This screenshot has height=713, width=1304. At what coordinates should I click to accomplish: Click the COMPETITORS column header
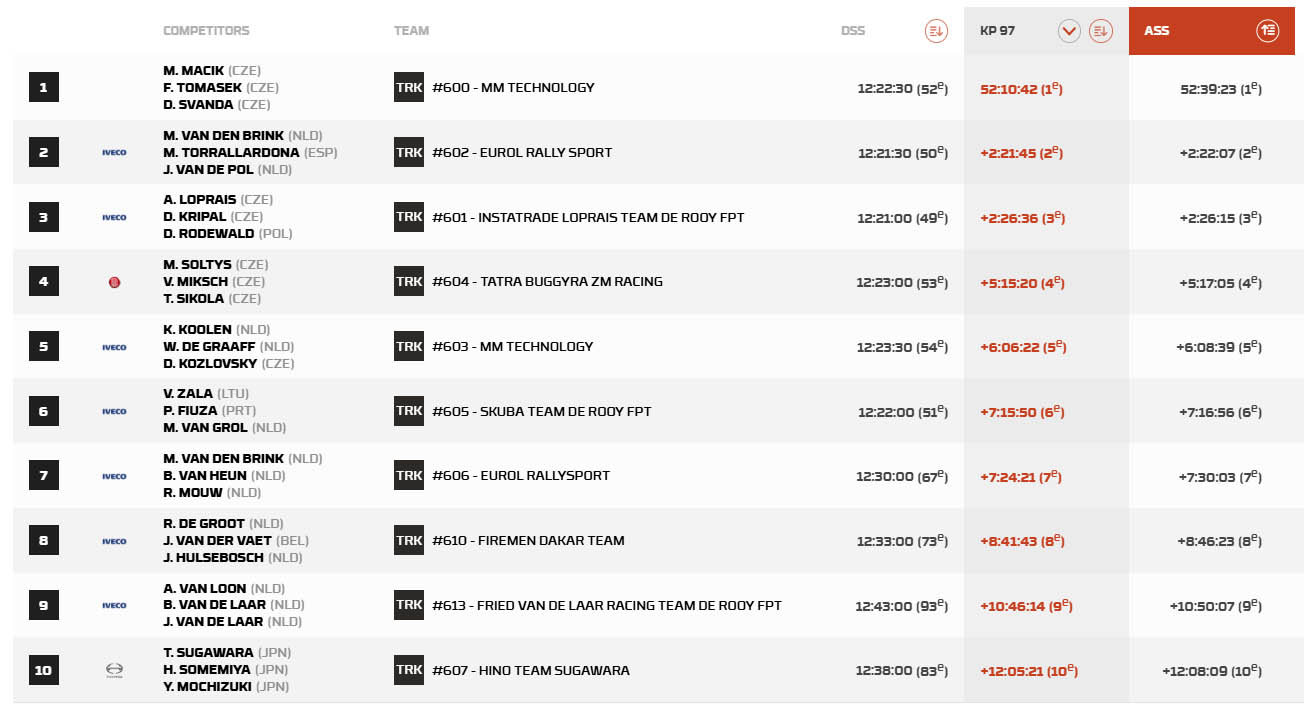[x=206, y=31]
